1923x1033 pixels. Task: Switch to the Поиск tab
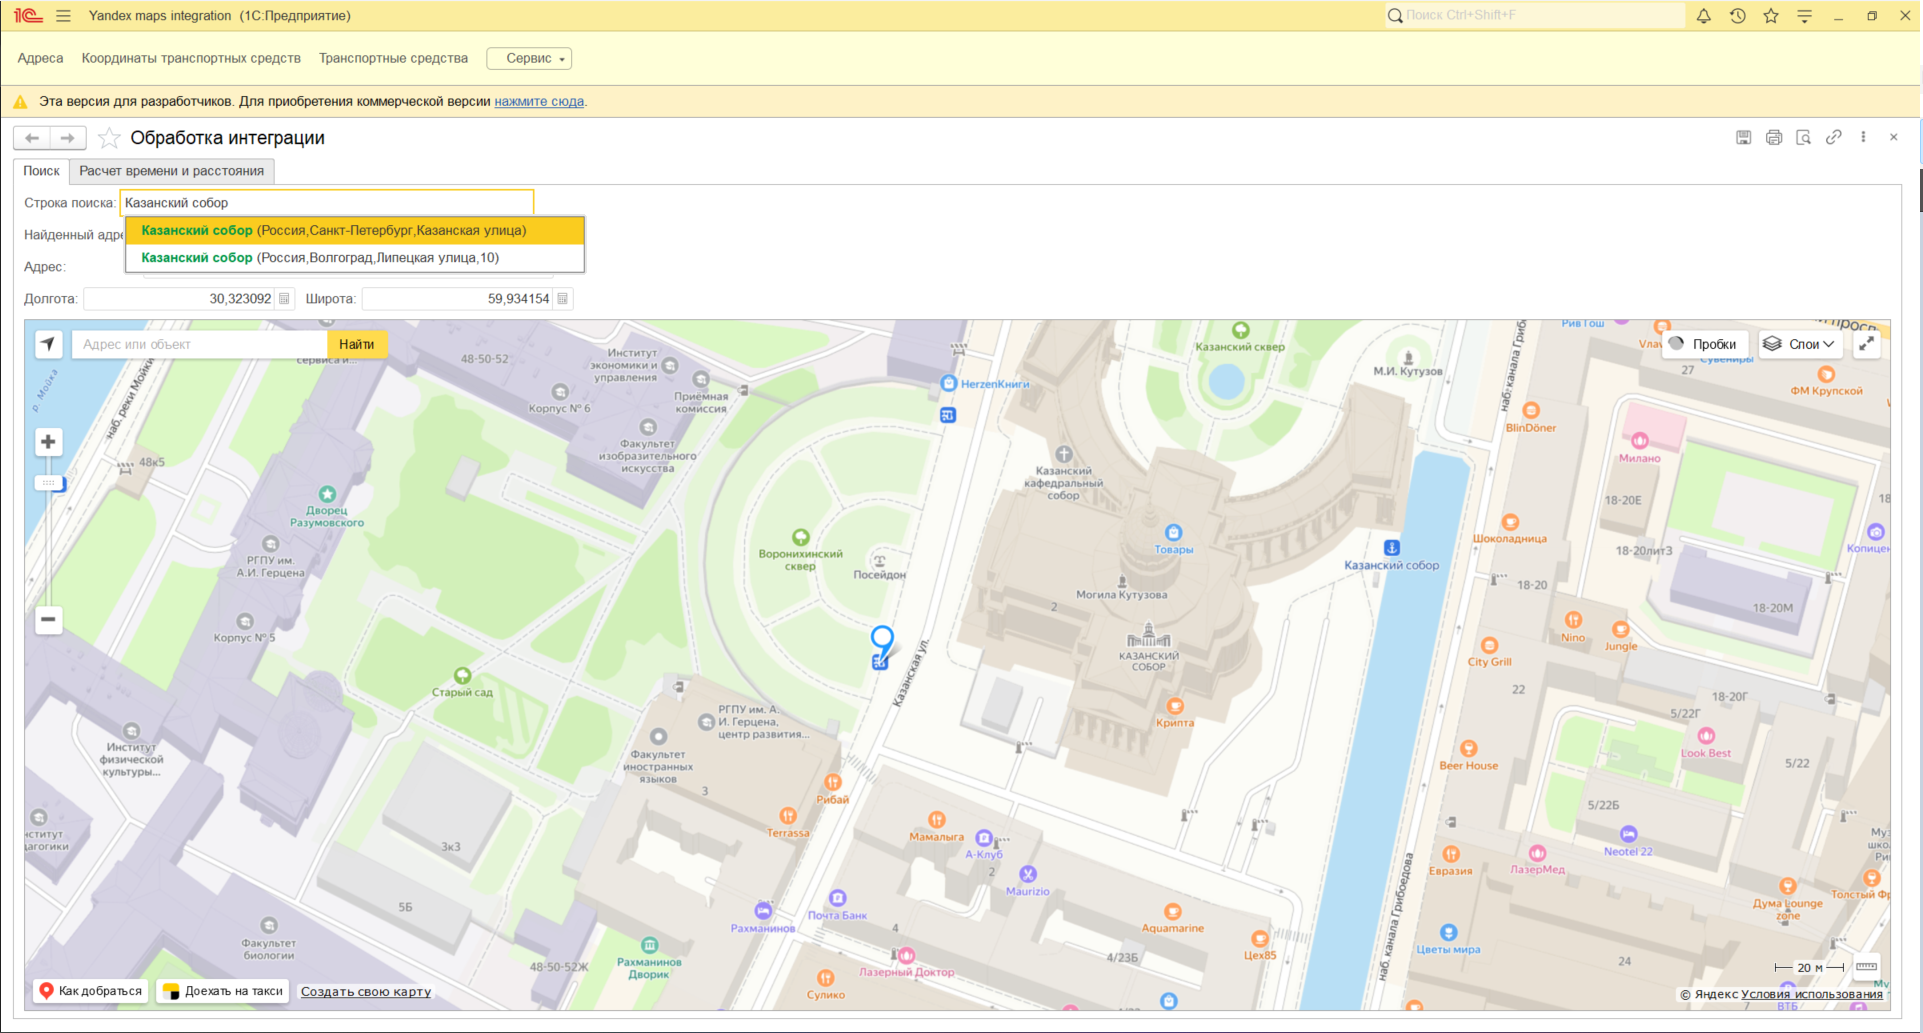tap(42, 171)
